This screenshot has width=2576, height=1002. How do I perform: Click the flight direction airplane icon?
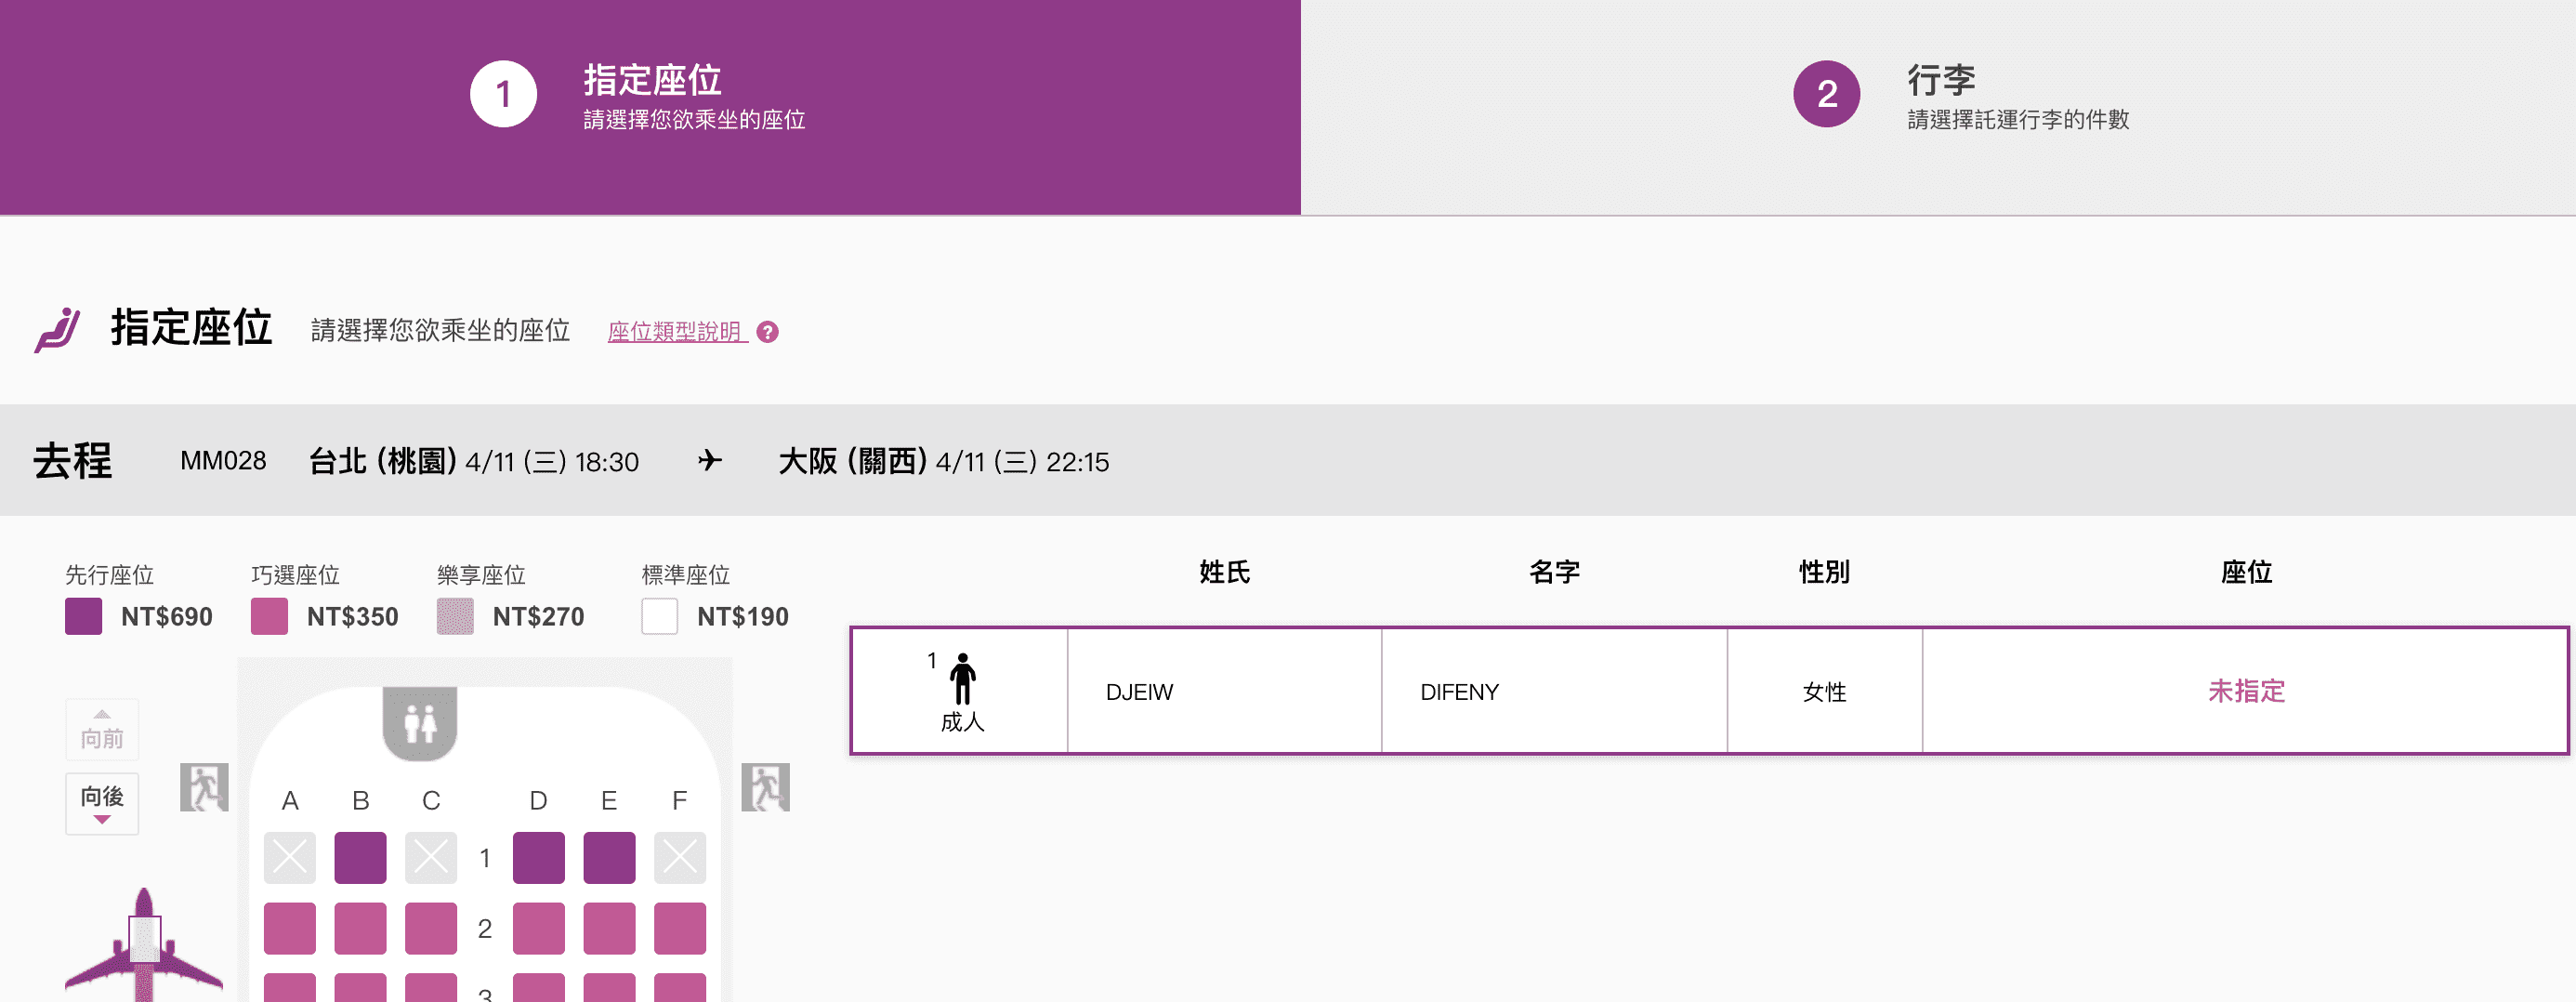point(710,460)
